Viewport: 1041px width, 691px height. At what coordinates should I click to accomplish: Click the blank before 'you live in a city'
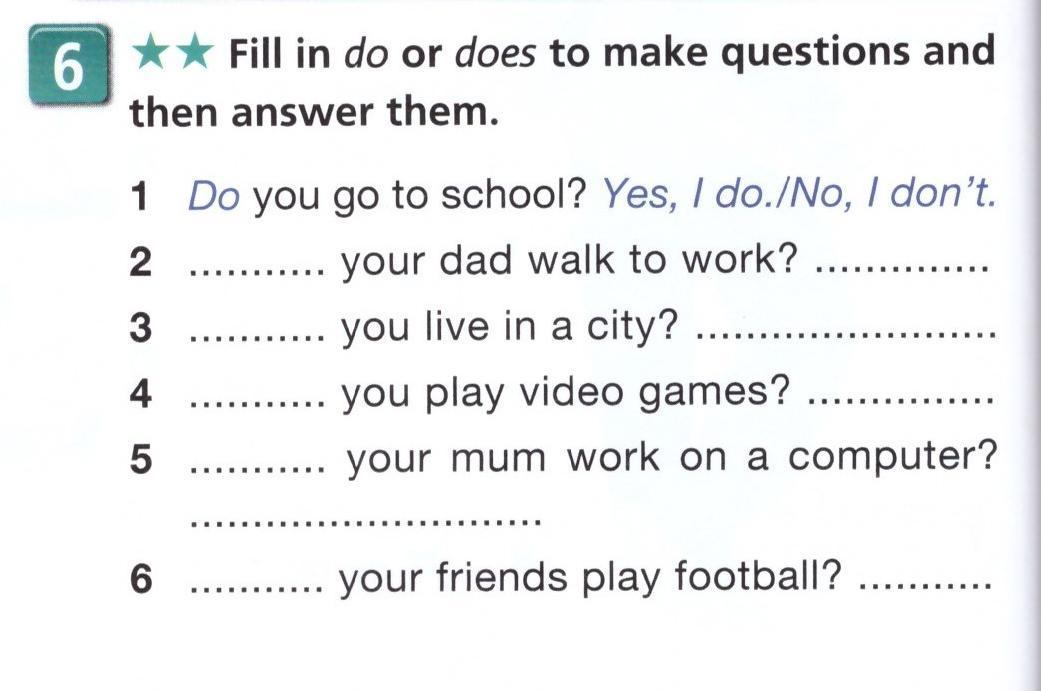click(257, 338)
